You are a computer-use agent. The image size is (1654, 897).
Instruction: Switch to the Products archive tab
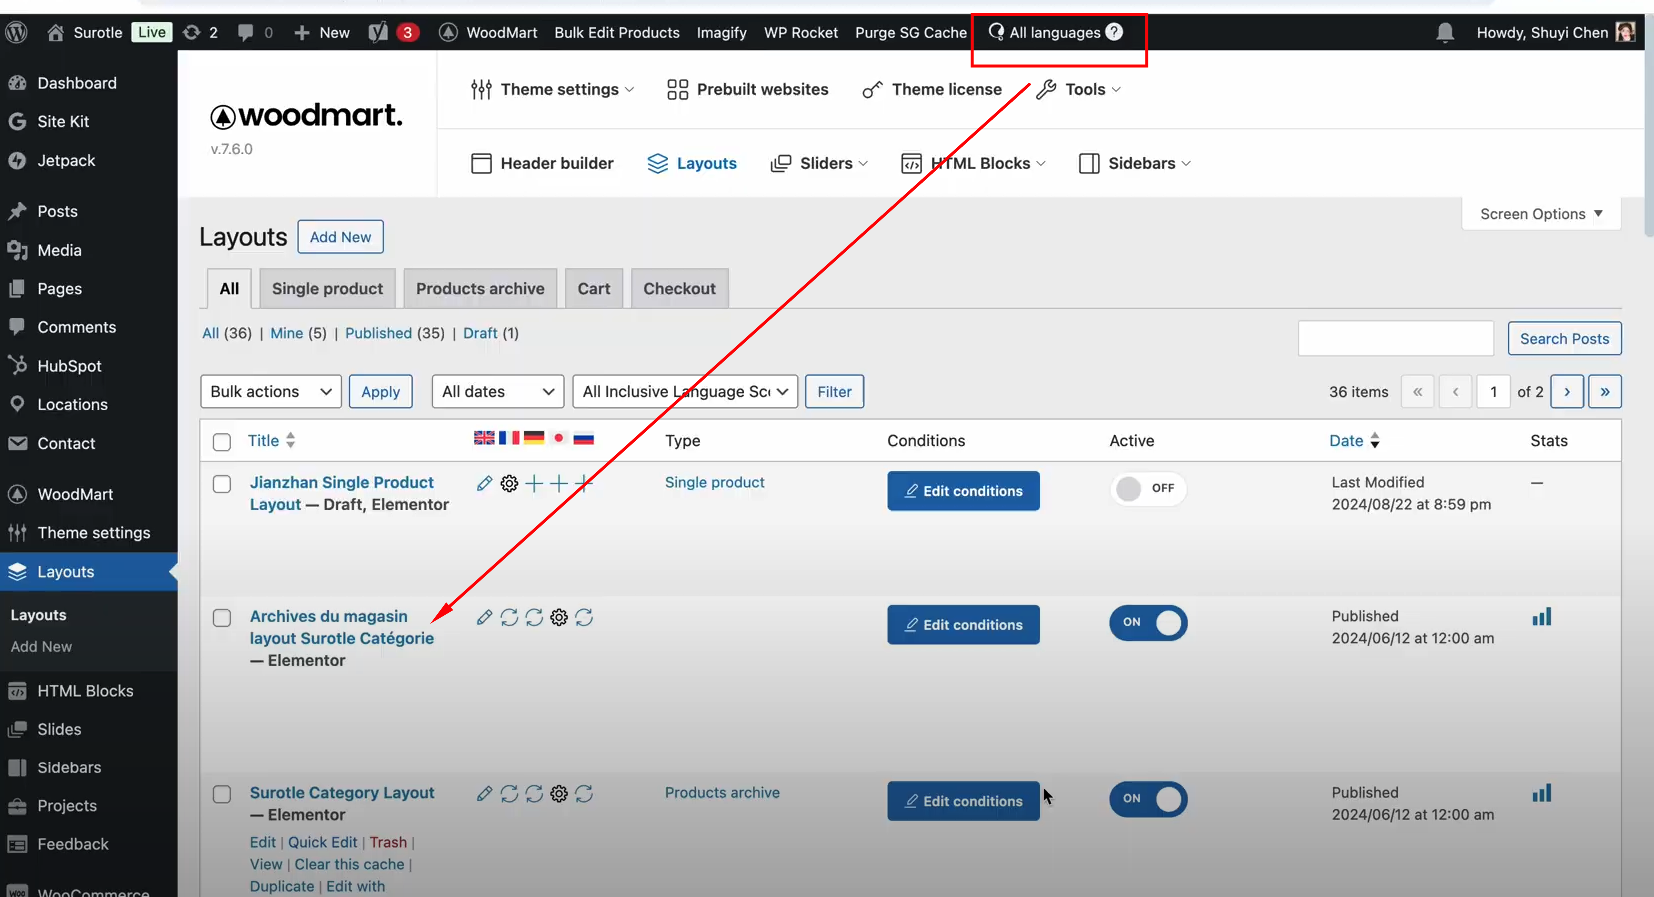pos(480,288)
